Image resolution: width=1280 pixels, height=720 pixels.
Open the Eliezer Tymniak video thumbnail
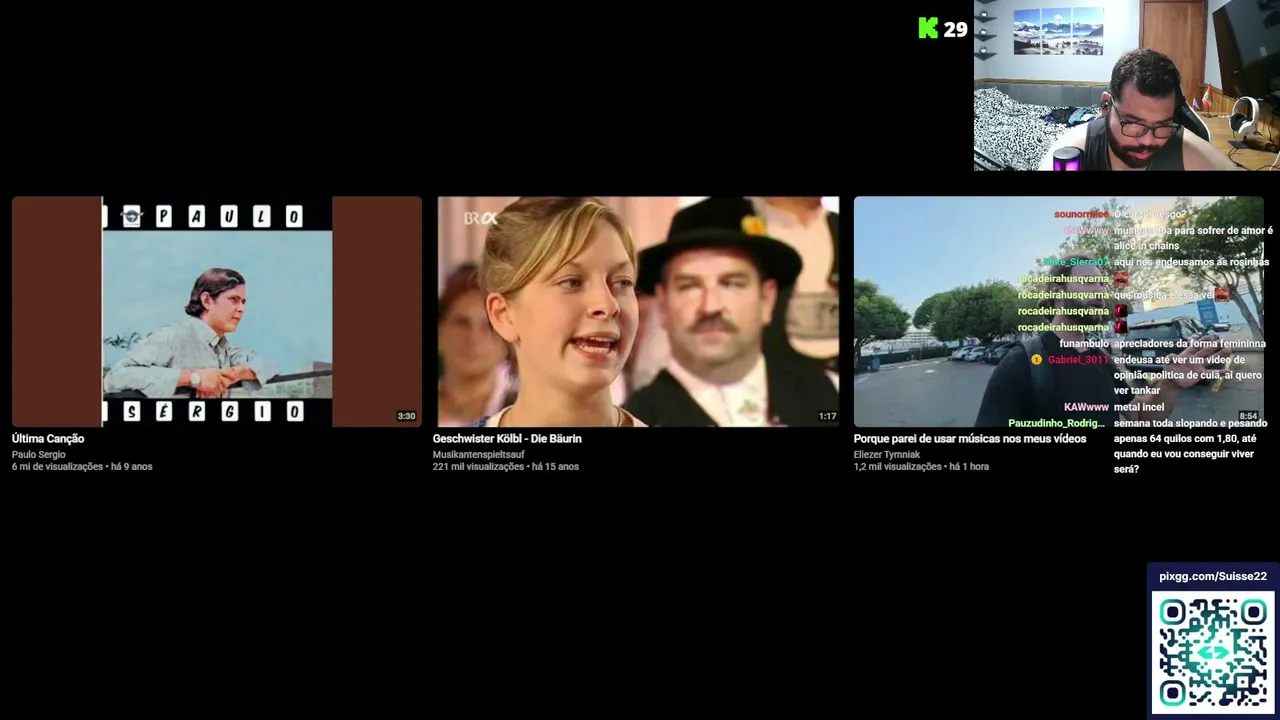[1059, 312]
